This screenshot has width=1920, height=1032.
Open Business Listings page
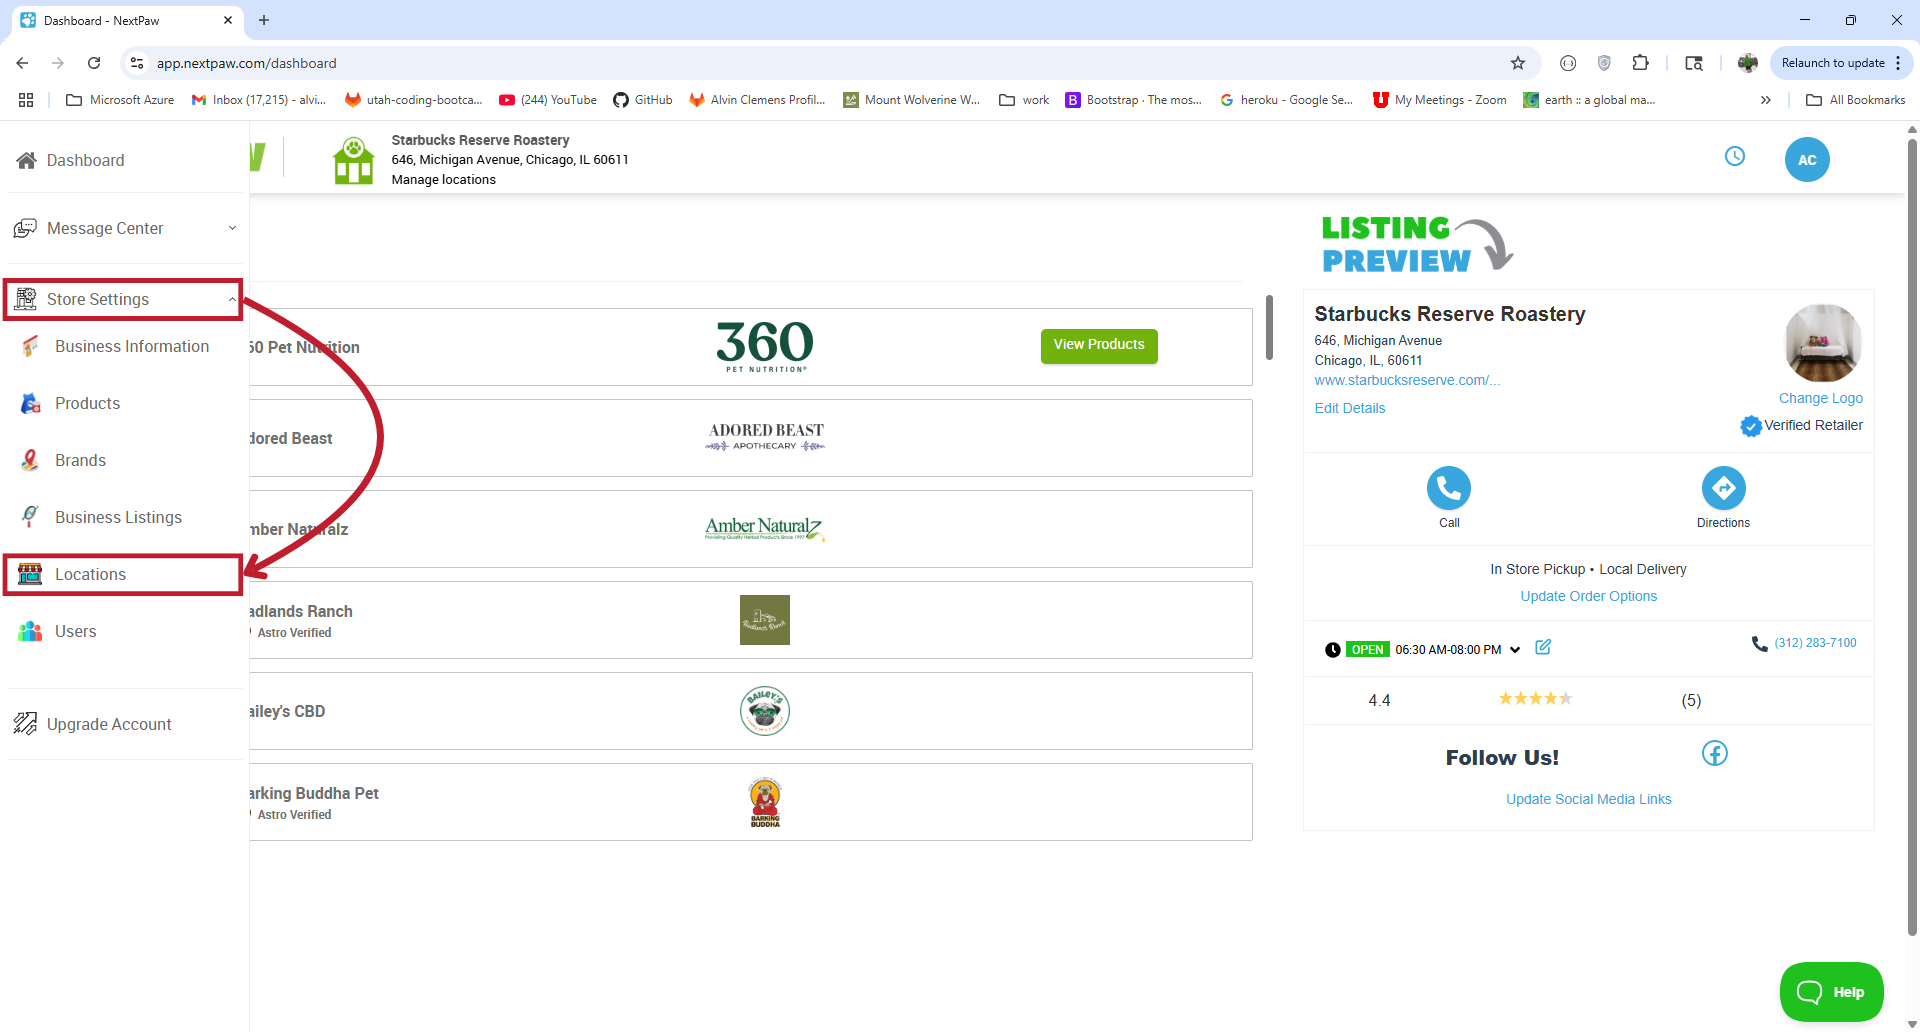point(118,517)
